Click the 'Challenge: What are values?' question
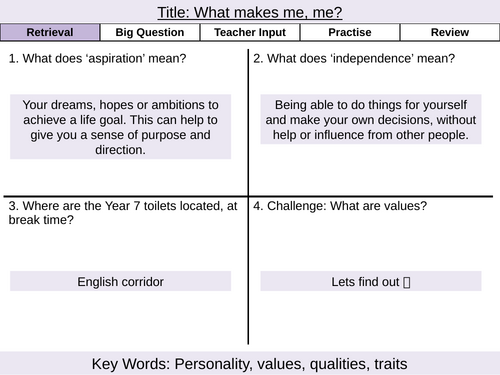The height and width of the screenshot is (375, 500). tap(340, 206)
